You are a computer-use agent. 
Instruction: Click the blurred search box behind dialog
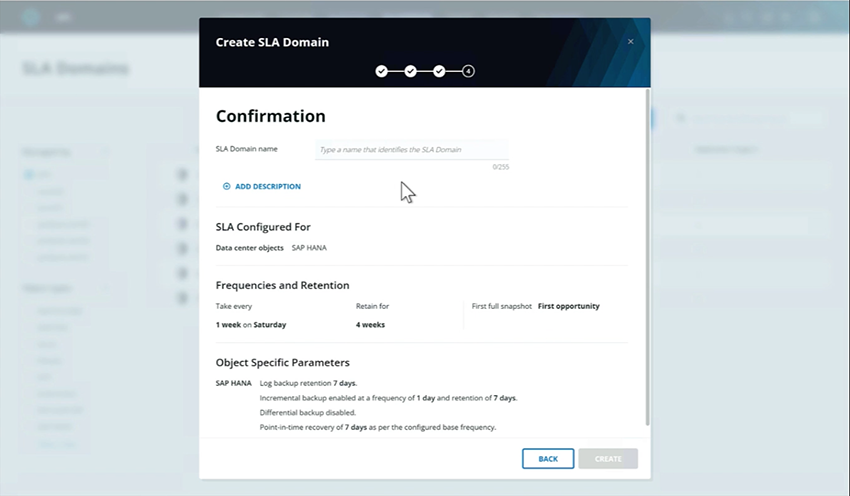click(748, 118)
